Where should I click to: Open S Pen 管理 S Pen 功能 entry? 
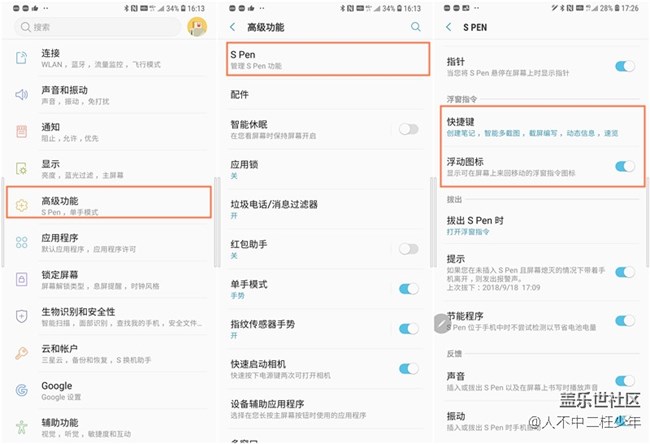328,59
